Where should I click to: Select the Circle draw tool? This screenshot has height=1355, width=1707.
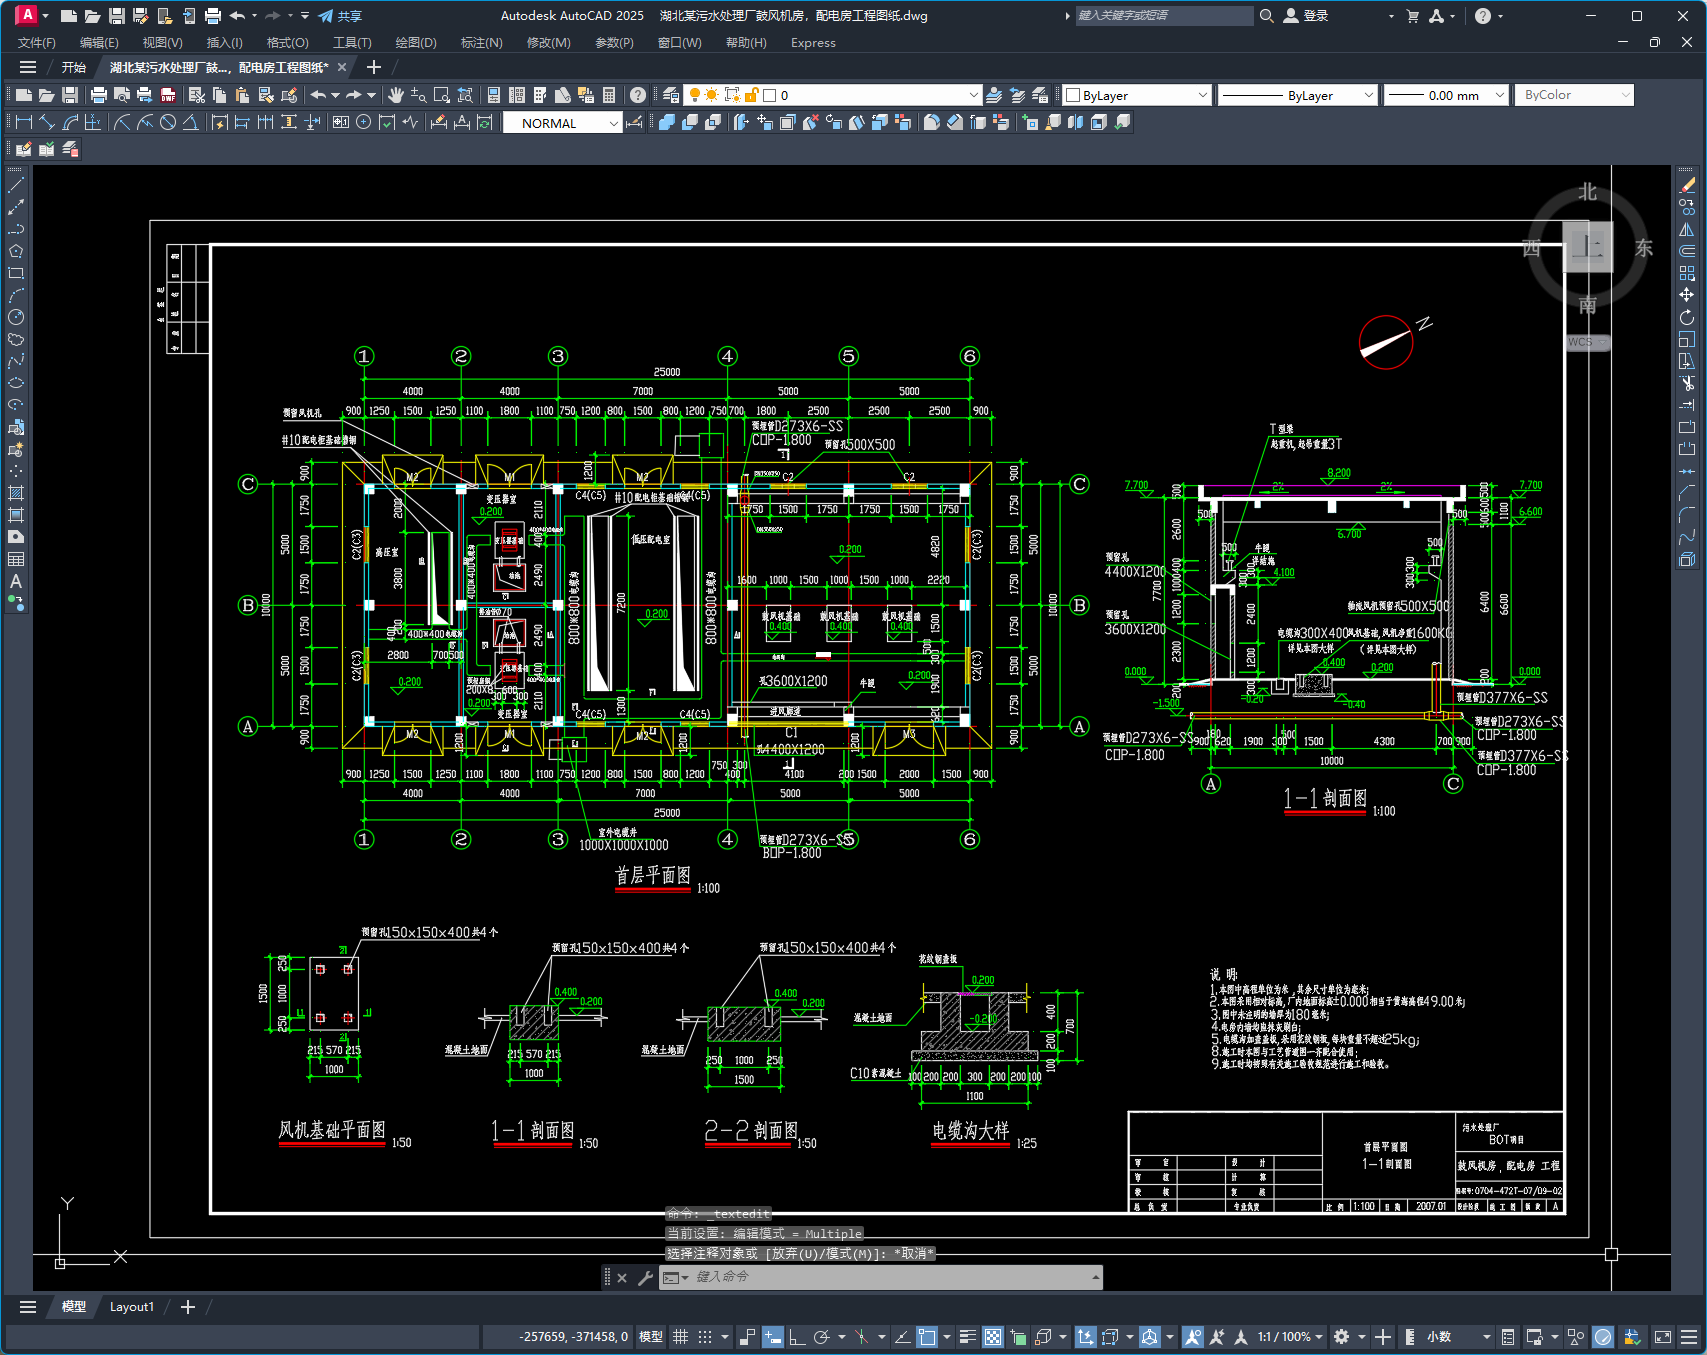[16, 317]
